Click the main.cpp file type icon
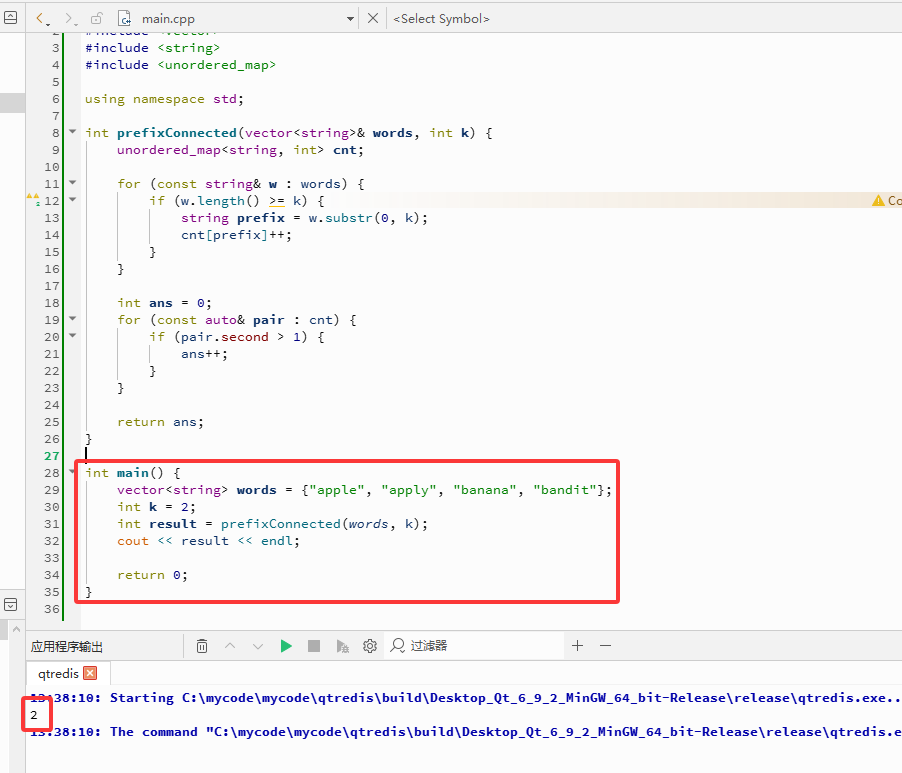 (x=124, y=18)
